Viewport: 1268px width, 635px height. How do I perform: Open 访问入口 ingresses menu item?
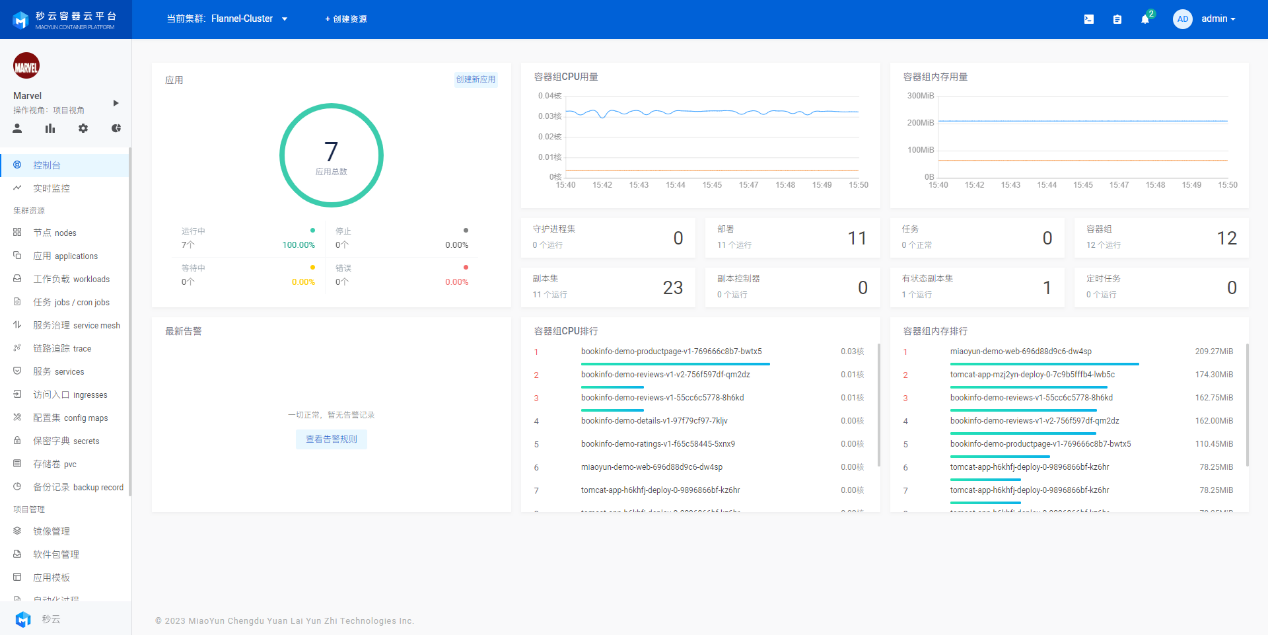70,395
